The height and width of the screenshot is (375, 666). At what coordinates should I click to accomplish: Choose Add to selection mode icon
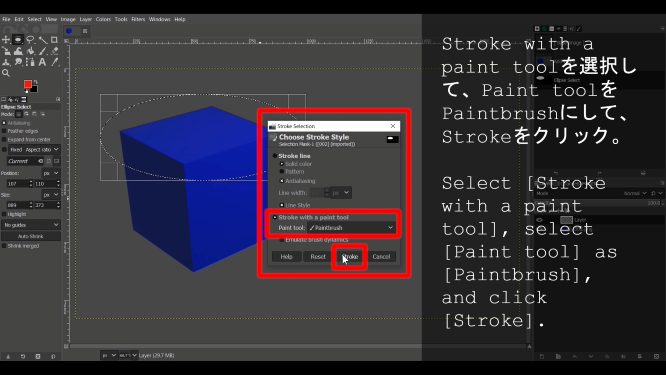(x=26, y=114)
